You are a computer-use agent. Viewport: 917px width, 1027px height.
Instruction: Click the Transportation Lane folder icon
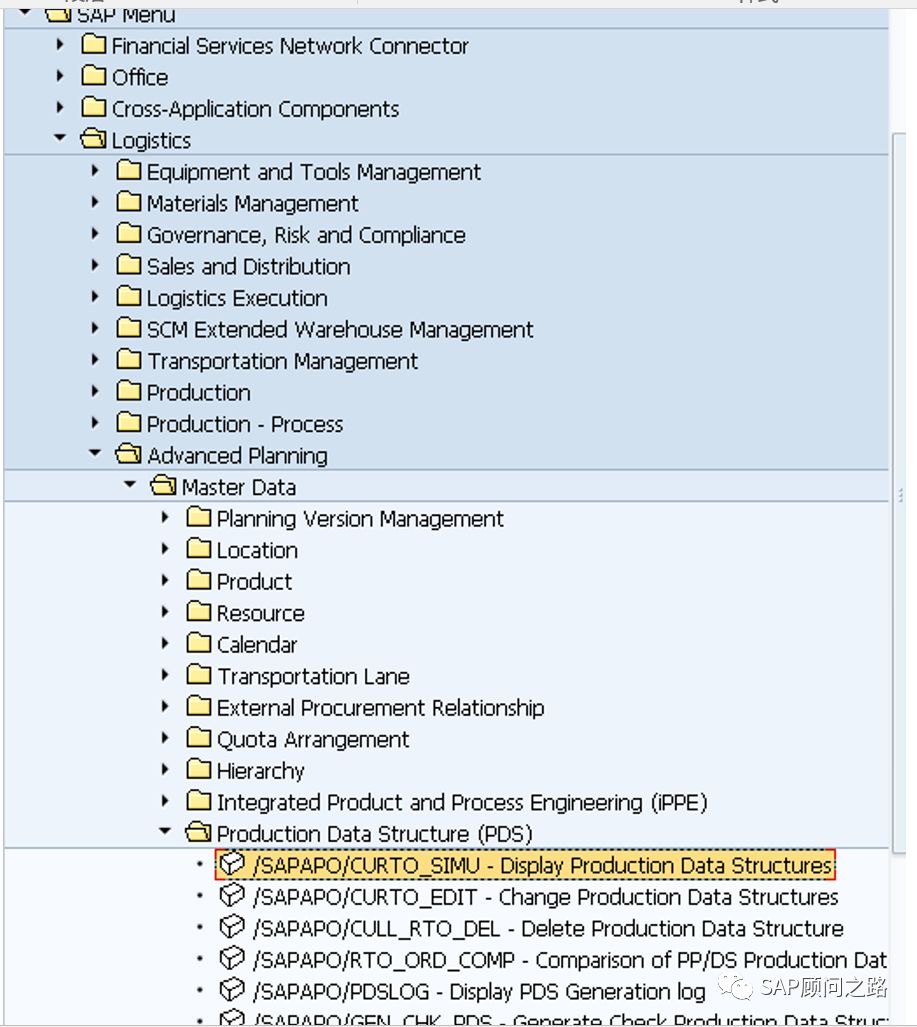coord(199,676)
